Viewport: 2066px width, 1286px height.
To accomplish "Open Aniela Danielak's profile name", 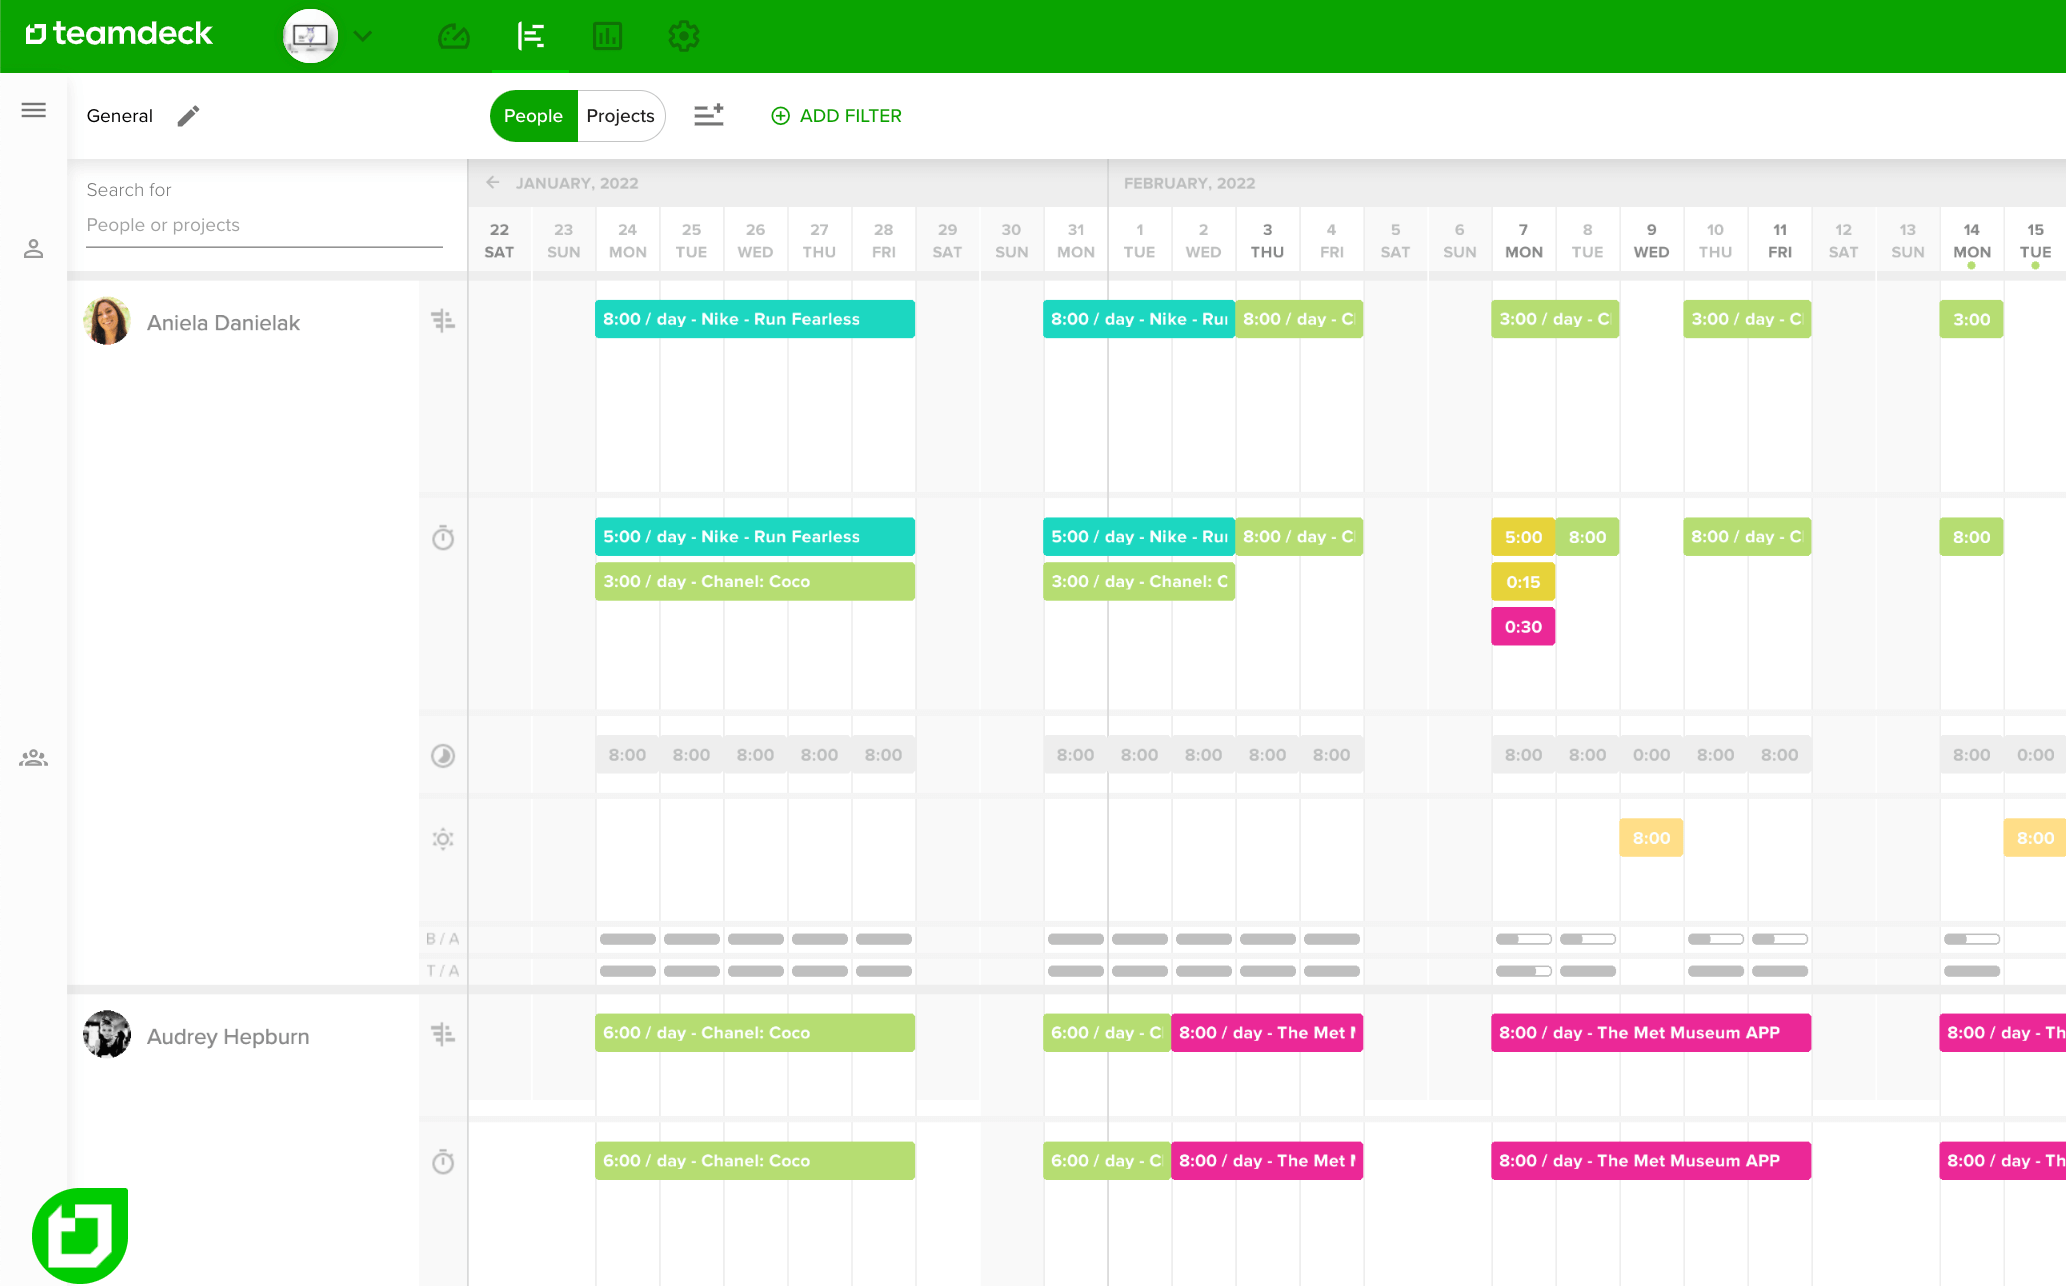I will [223, 323].
